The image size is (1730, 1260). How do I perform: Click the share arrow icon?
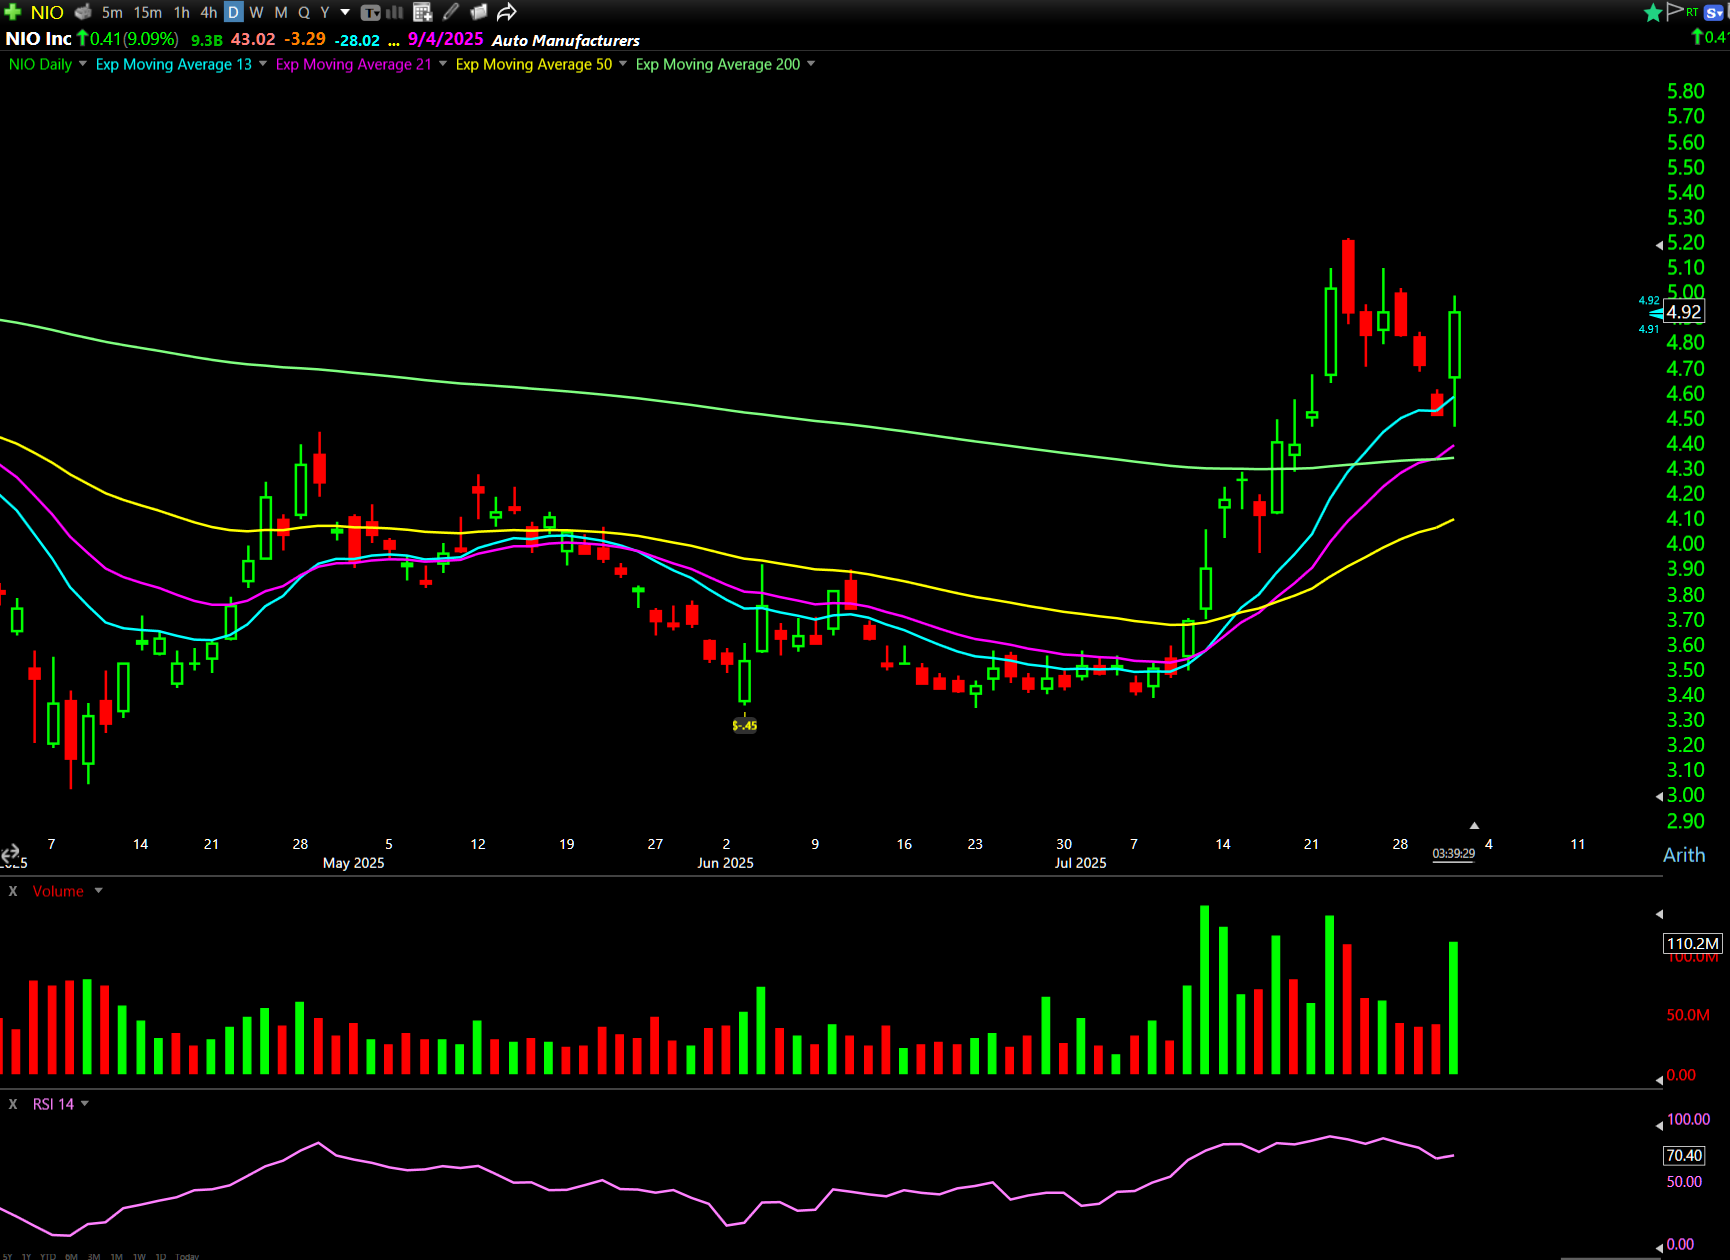pyautogui.click(x=507, y=12)
